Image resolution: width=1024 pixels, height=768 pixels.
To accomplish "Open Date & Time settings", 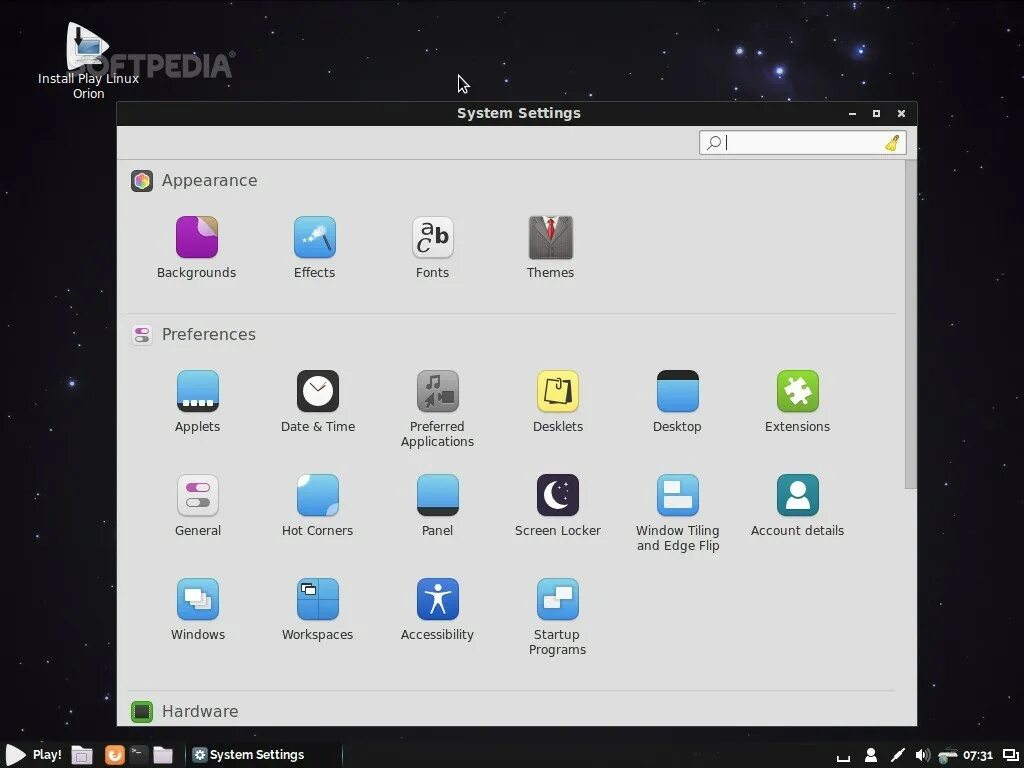I will [x=318, y=402].
